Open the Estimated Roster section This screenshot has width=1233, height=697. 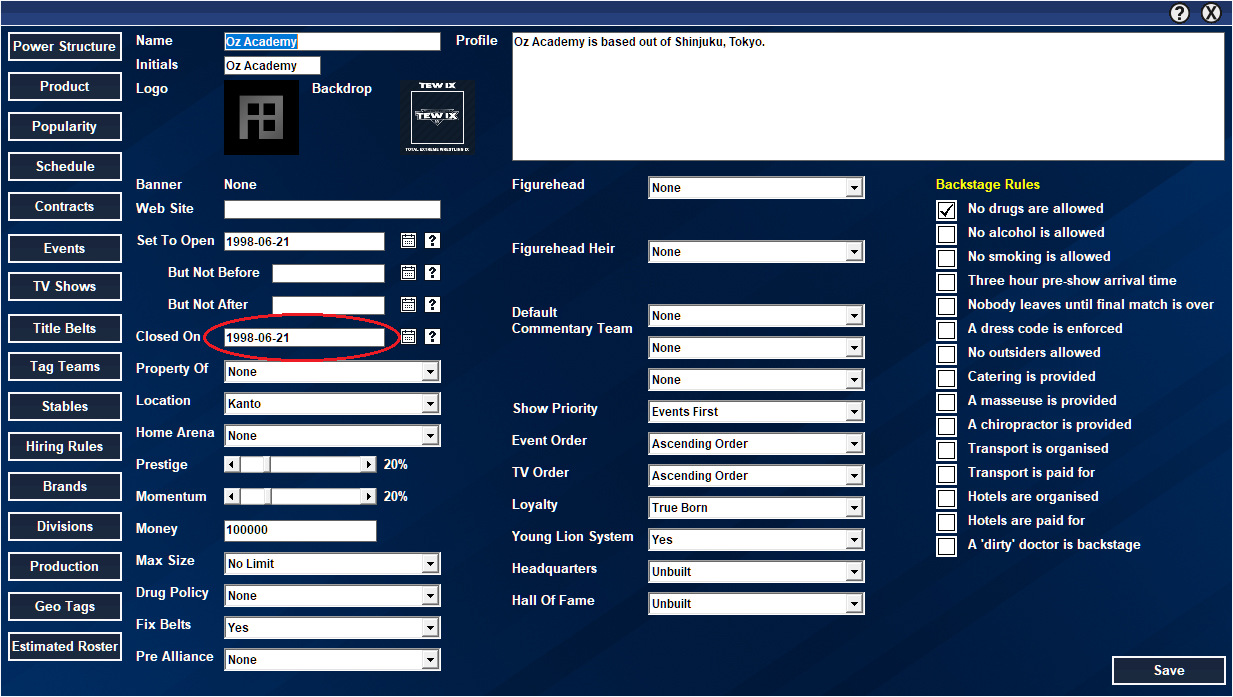coord(65,647)
